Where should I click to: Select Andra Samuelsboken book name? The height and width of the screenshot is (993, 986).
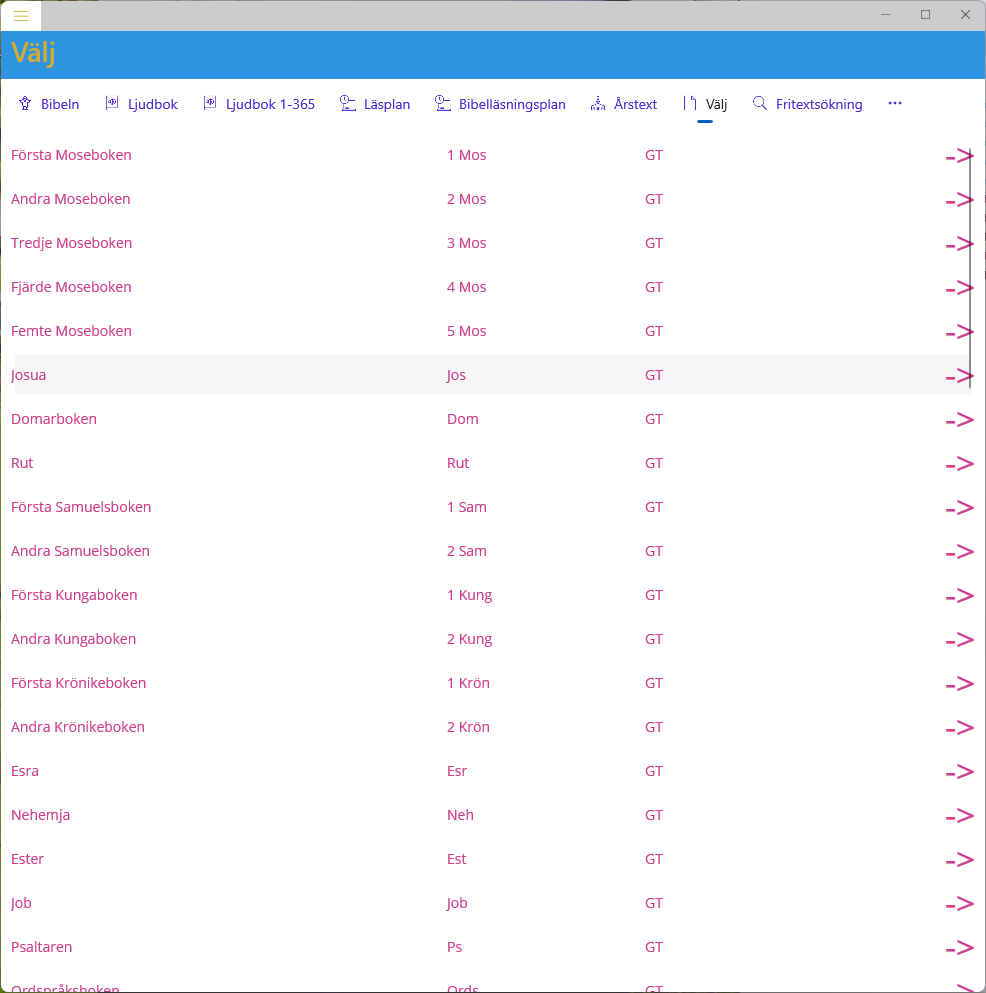click(80, 551)
